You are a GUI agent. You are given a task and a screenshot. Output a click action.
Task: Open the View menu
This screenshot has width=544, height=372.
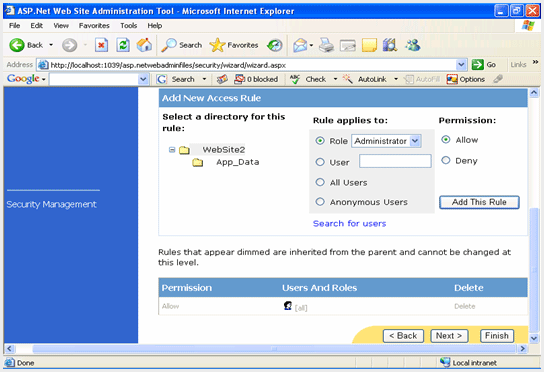pos(61,26)
